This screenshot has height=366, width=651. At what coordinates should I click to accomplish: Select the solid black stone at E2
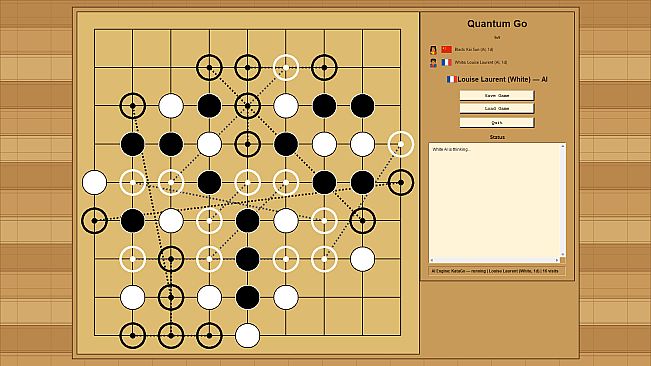coord(247,298)
